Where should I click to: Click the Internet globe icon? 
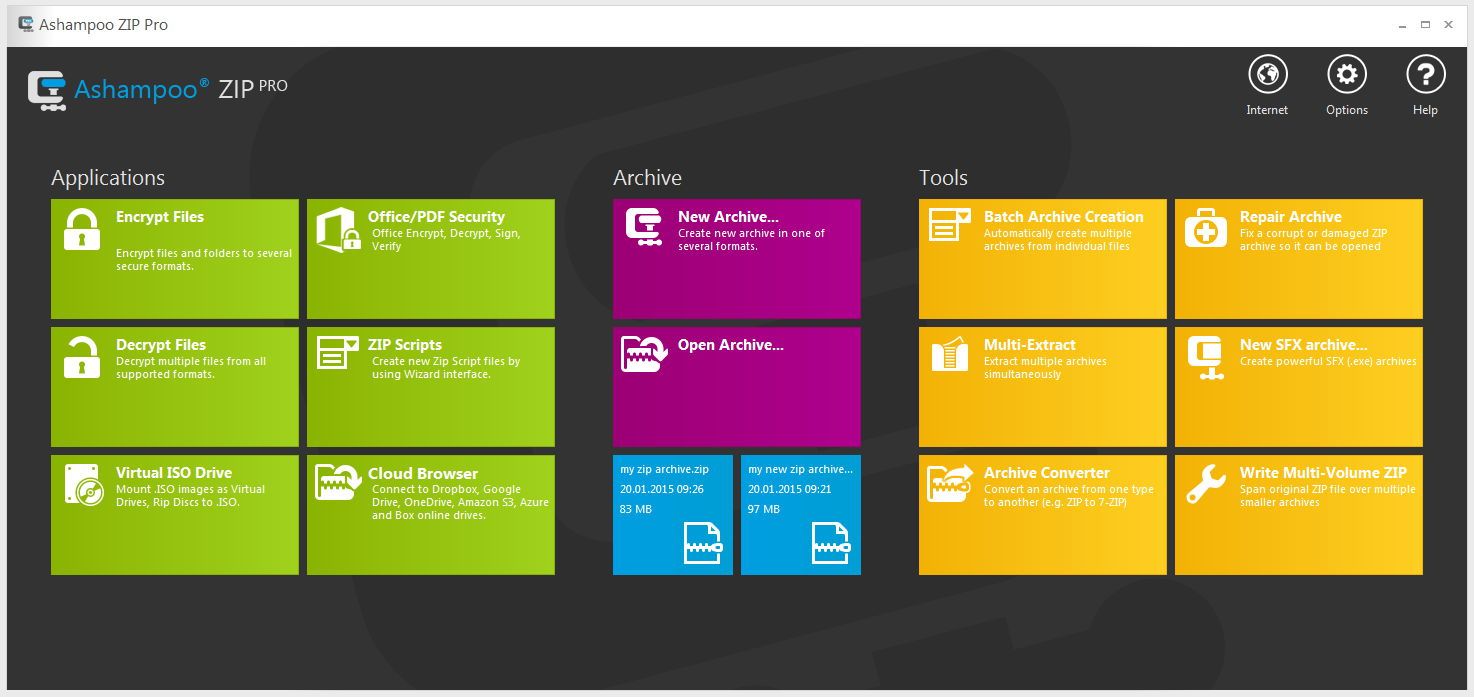coord(1267,74)
